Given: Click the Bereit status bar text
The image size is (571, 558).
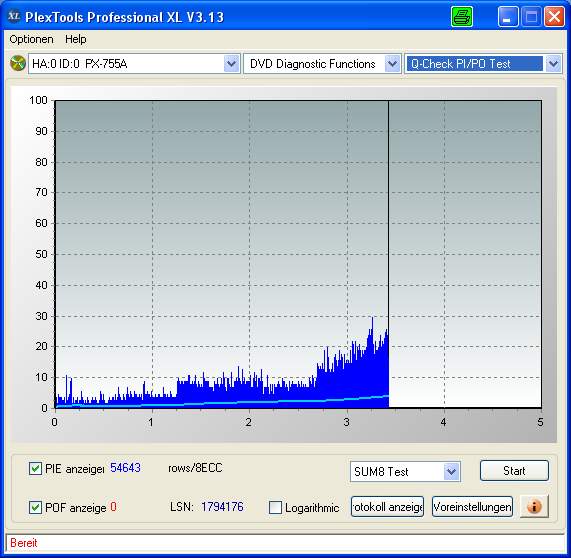Looking at the screenshot, I should coord(24,543).
